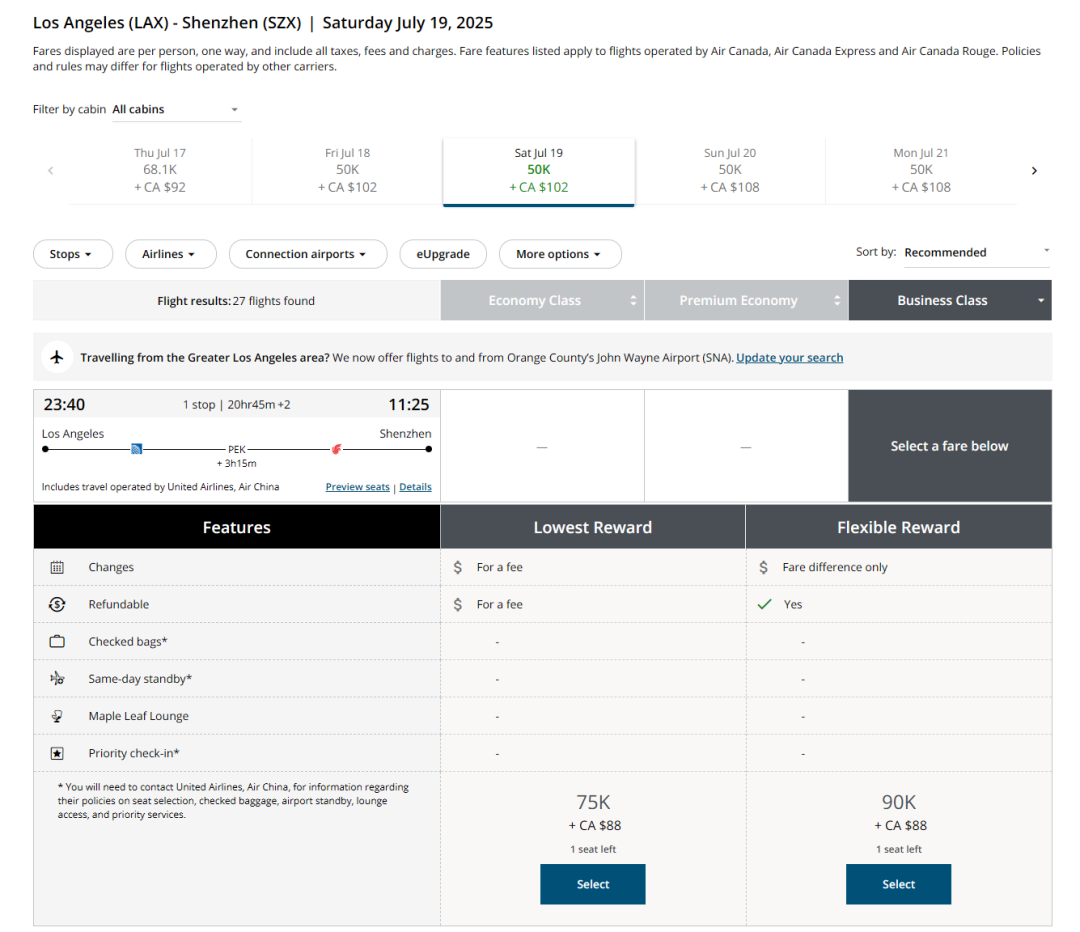Click the United Airlines logo on the flight route
Viewport: 1080px width, 932px height.
[x=137, y=449]
